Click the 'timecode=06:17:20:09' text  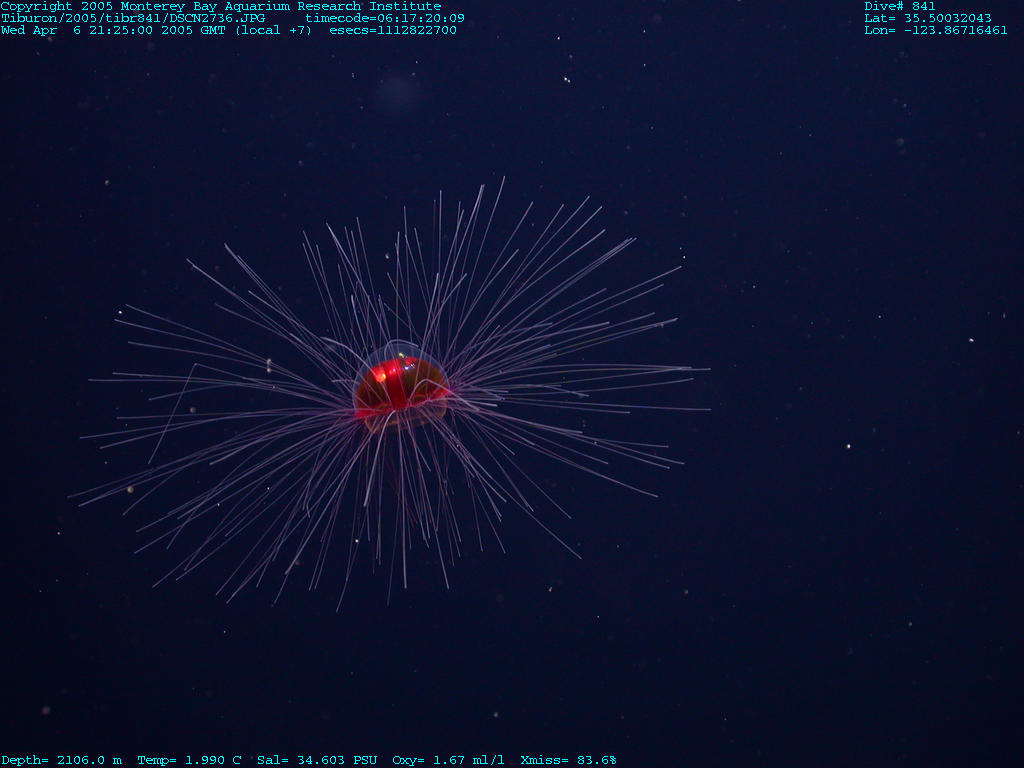coord(385,18)
